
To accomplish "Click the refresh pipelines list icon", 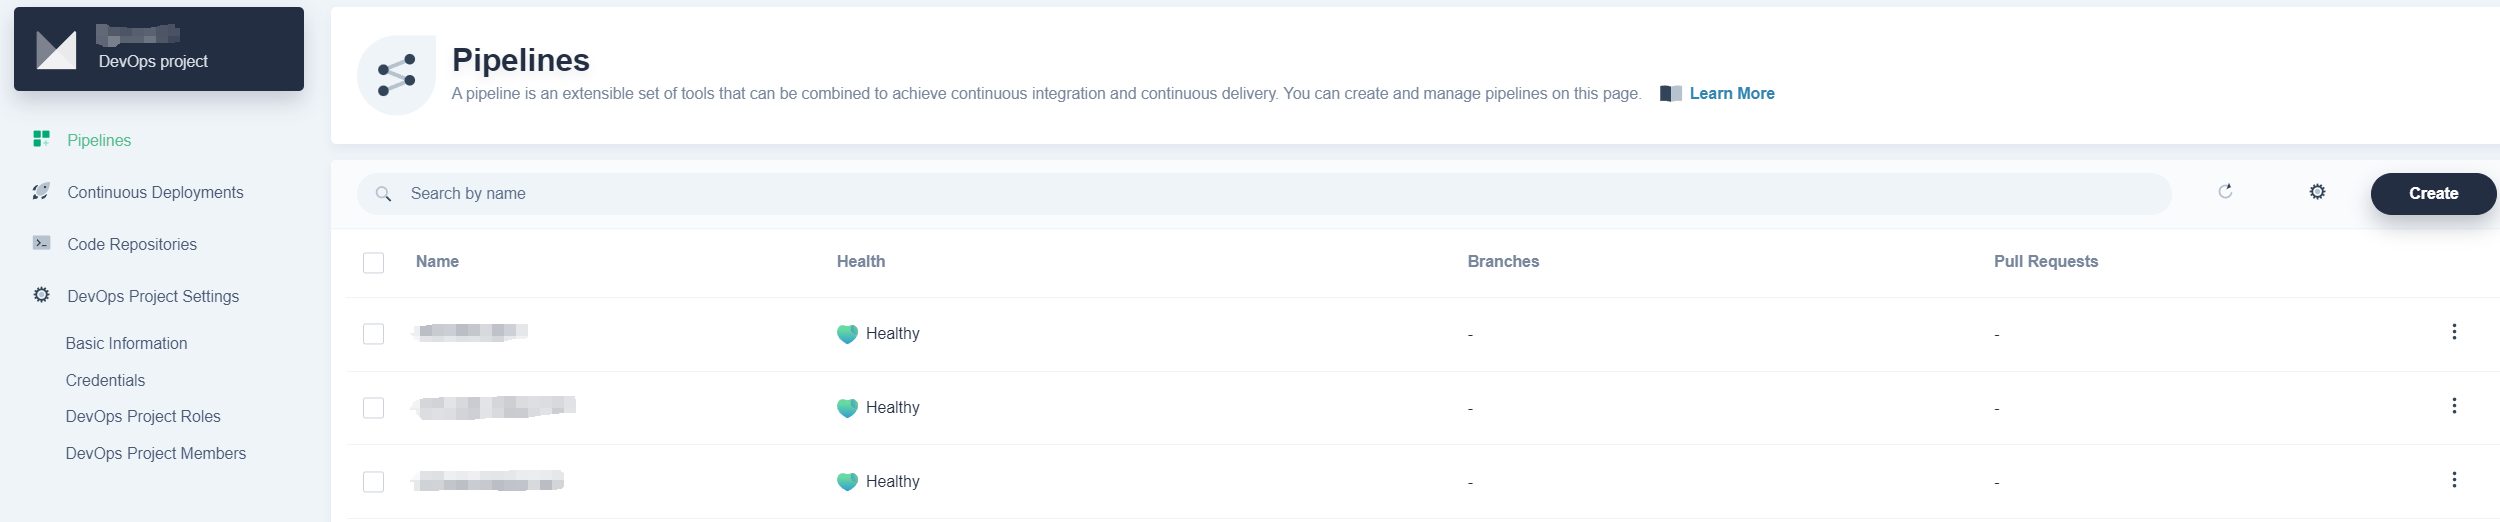I will (2225, 192).
